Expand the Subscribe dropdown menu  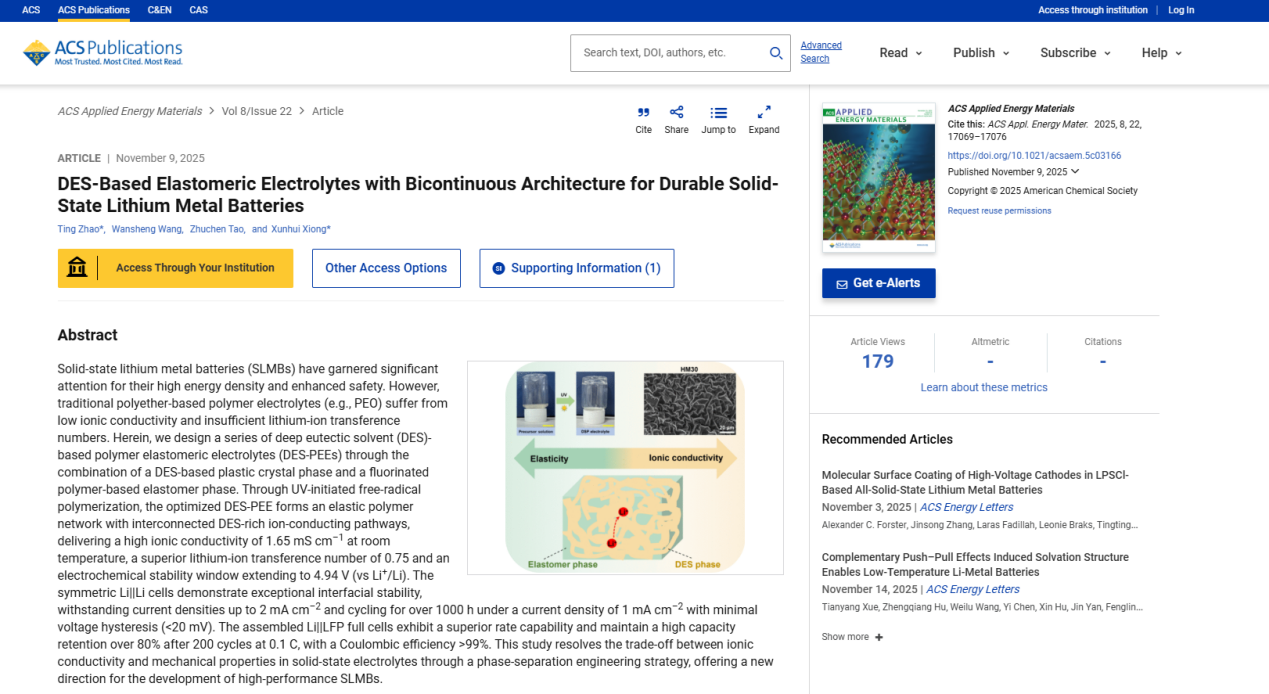click(1075, 53)
